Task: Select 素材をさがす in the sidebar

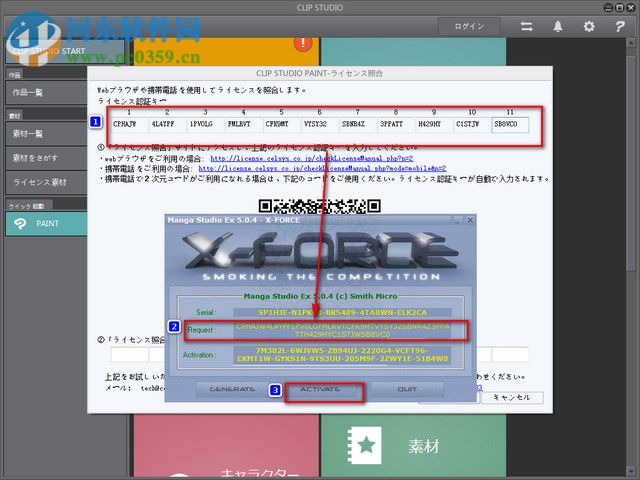Action: coord(46,158)
